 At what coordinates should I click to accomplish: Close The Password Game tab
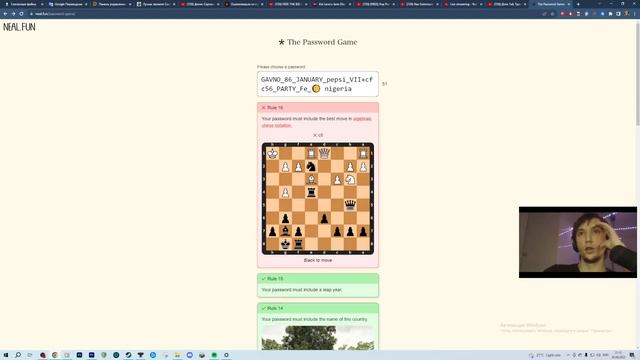click(x=569, y=4)
